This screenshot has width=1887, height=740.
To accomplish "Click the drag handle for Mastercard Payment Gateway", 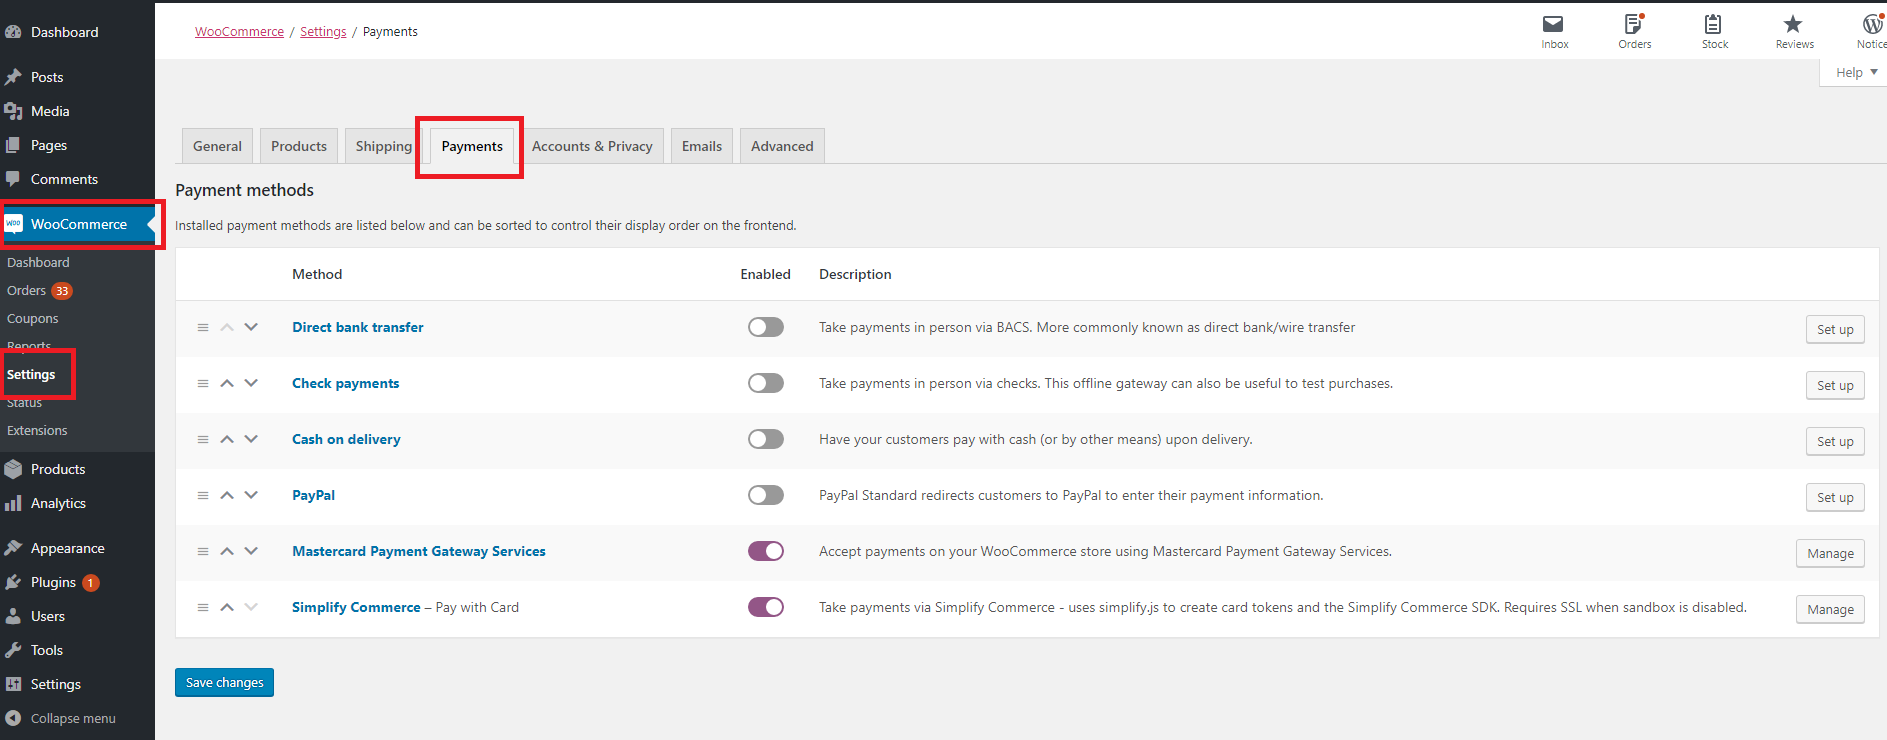I will coord(203,551).
